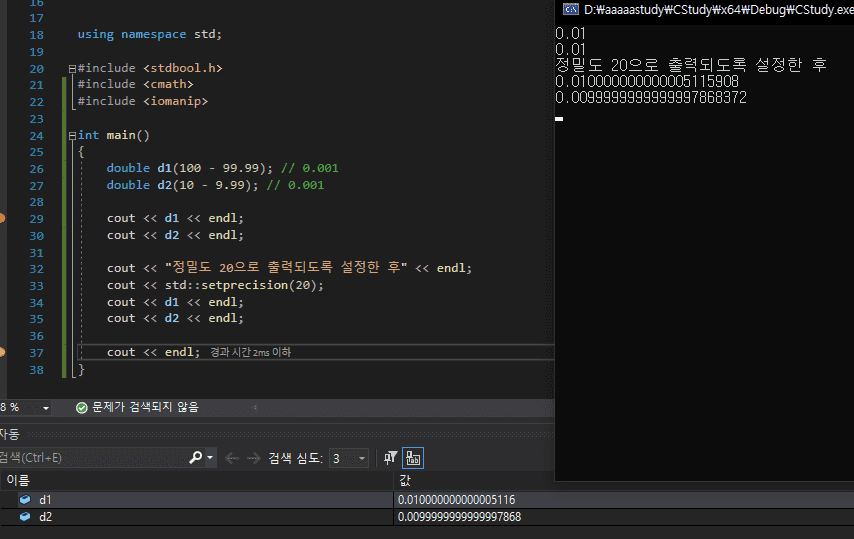Click the d1 value 0.010000000000005116
The width and height of the screenshot is (854, 539).
click(456, 499)
